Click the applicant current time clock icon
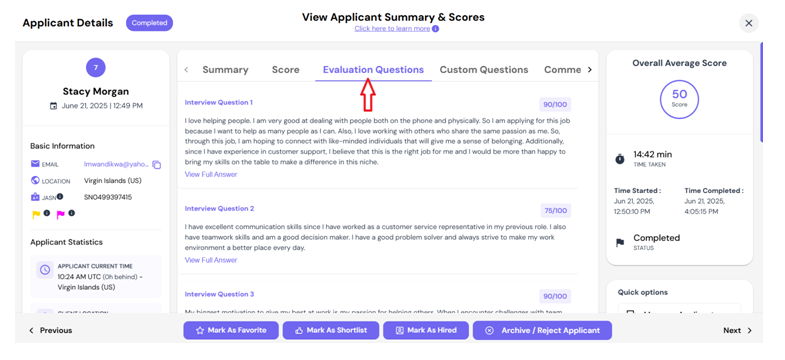This screenshot has height=360, width=785. coord(45,270)
